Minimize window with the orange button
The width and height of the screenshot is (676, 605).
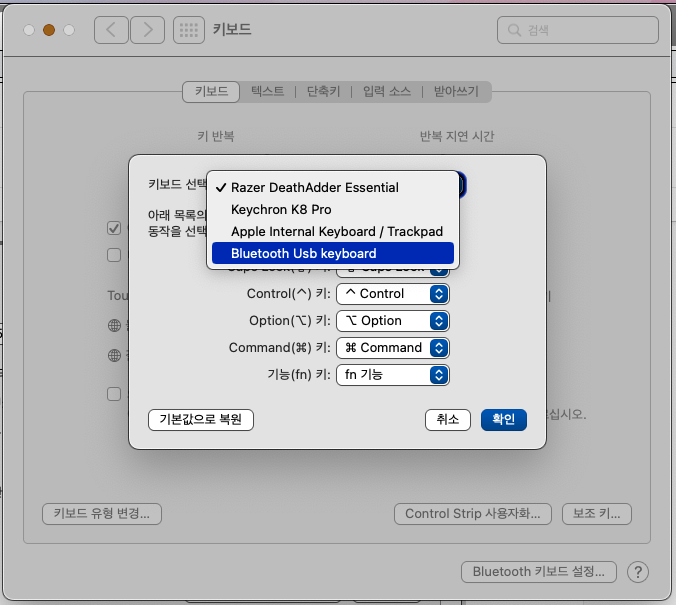[49, 30]
